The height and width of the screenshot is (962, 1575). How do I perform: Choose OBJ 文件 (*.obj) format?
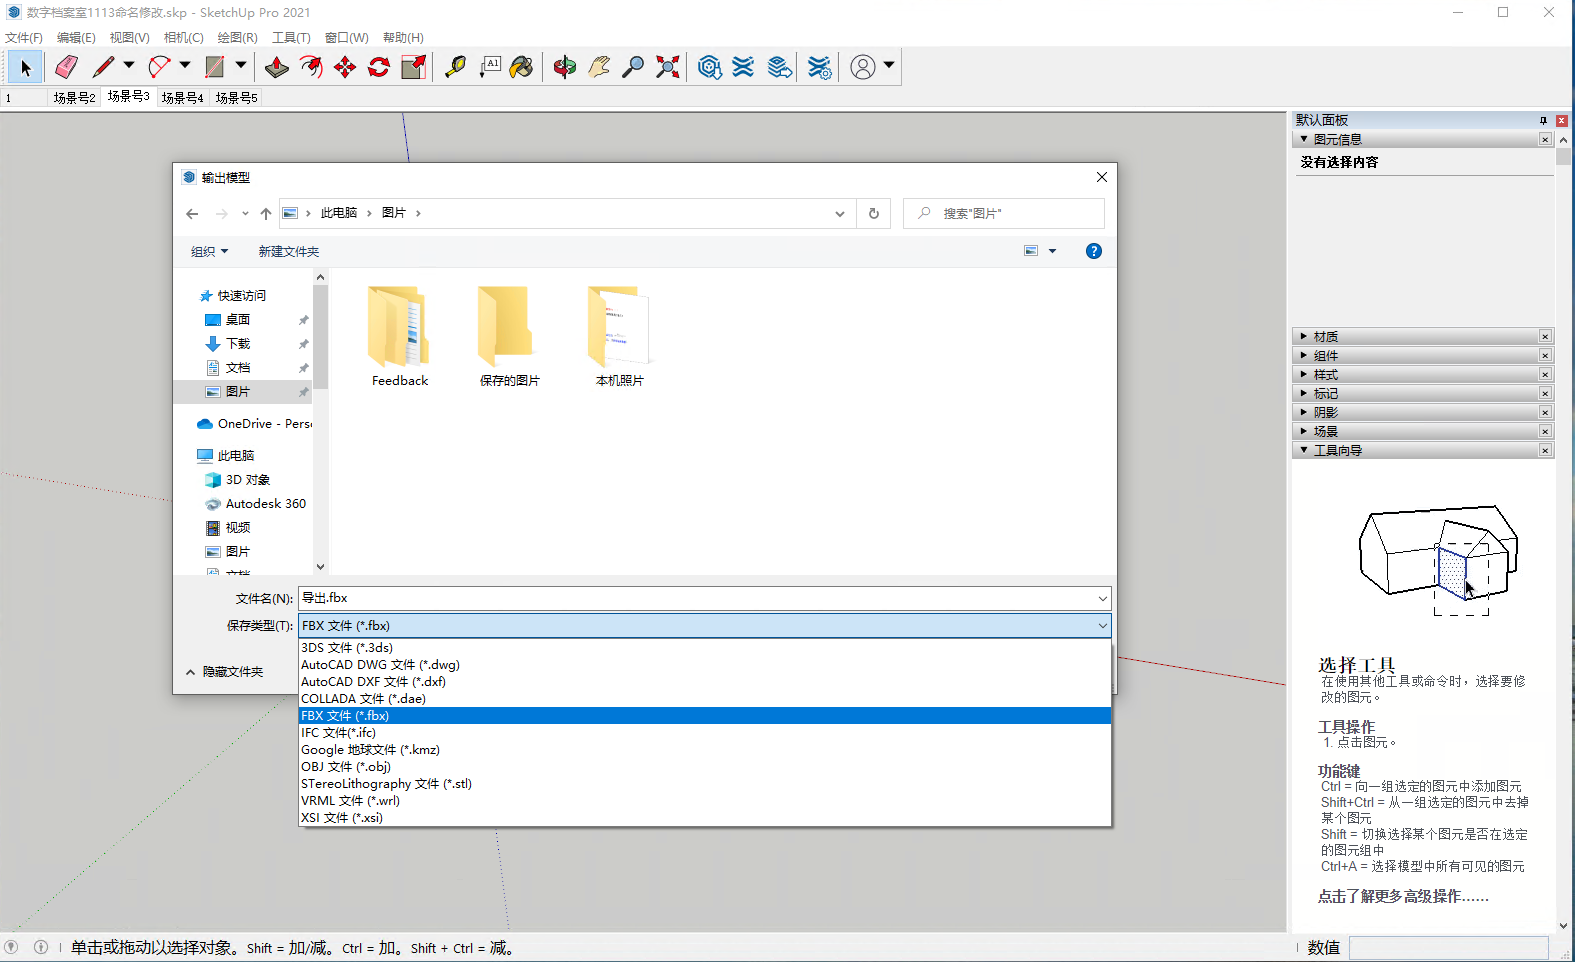coord(705,767)
